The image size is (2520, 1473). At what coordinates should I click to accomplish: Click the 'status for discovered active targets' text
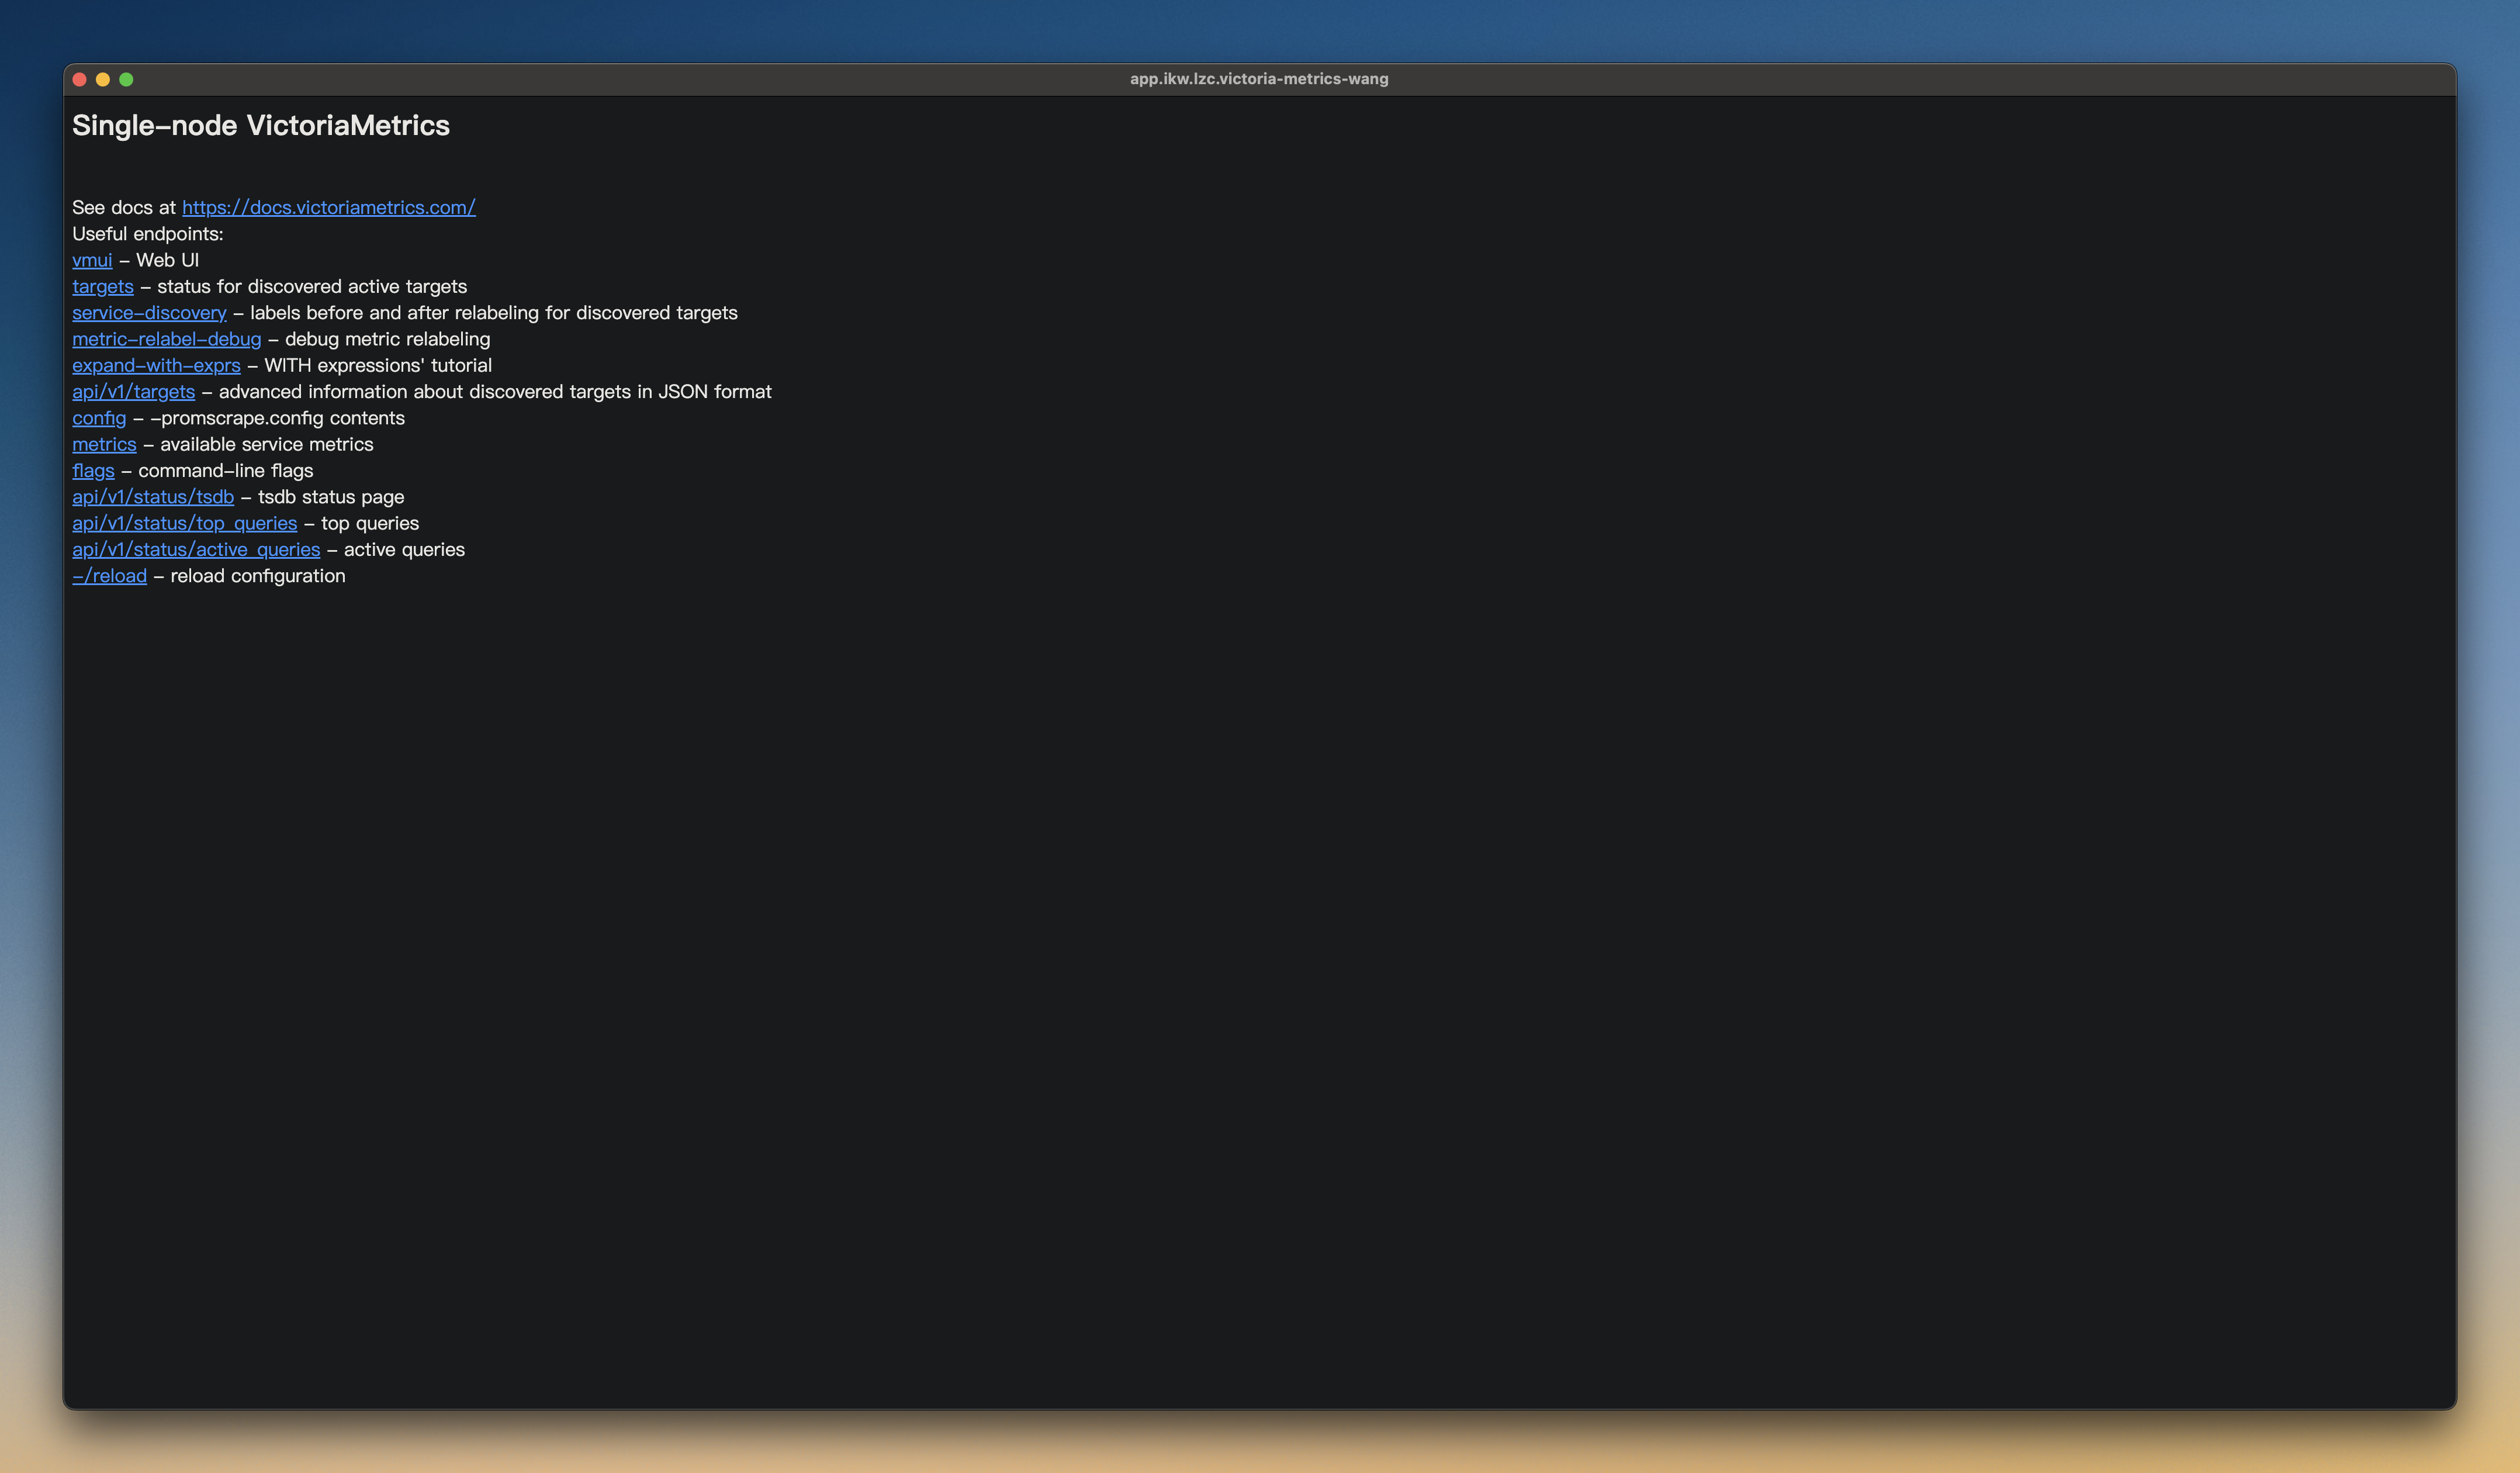(x=312, y=286)
